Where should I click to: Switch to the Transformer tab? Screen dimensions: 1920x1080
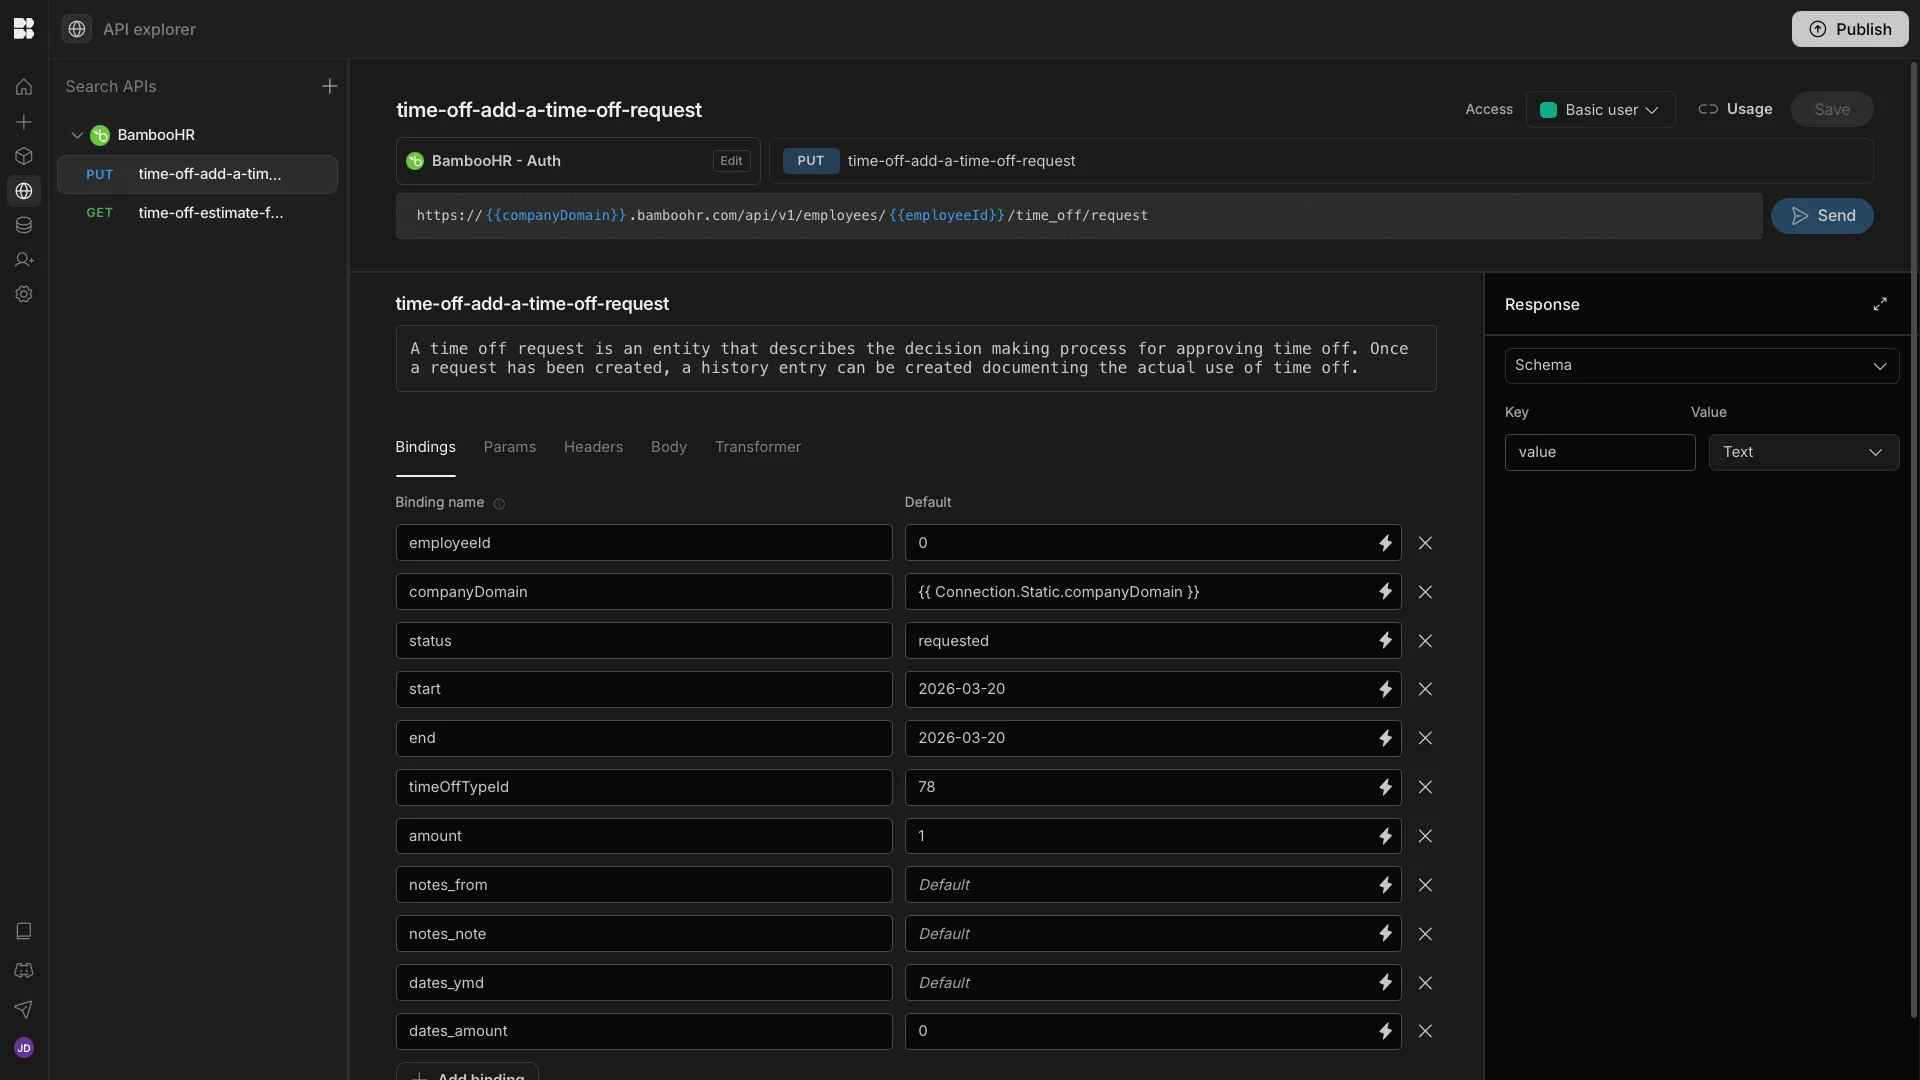[x=757, y=447]
